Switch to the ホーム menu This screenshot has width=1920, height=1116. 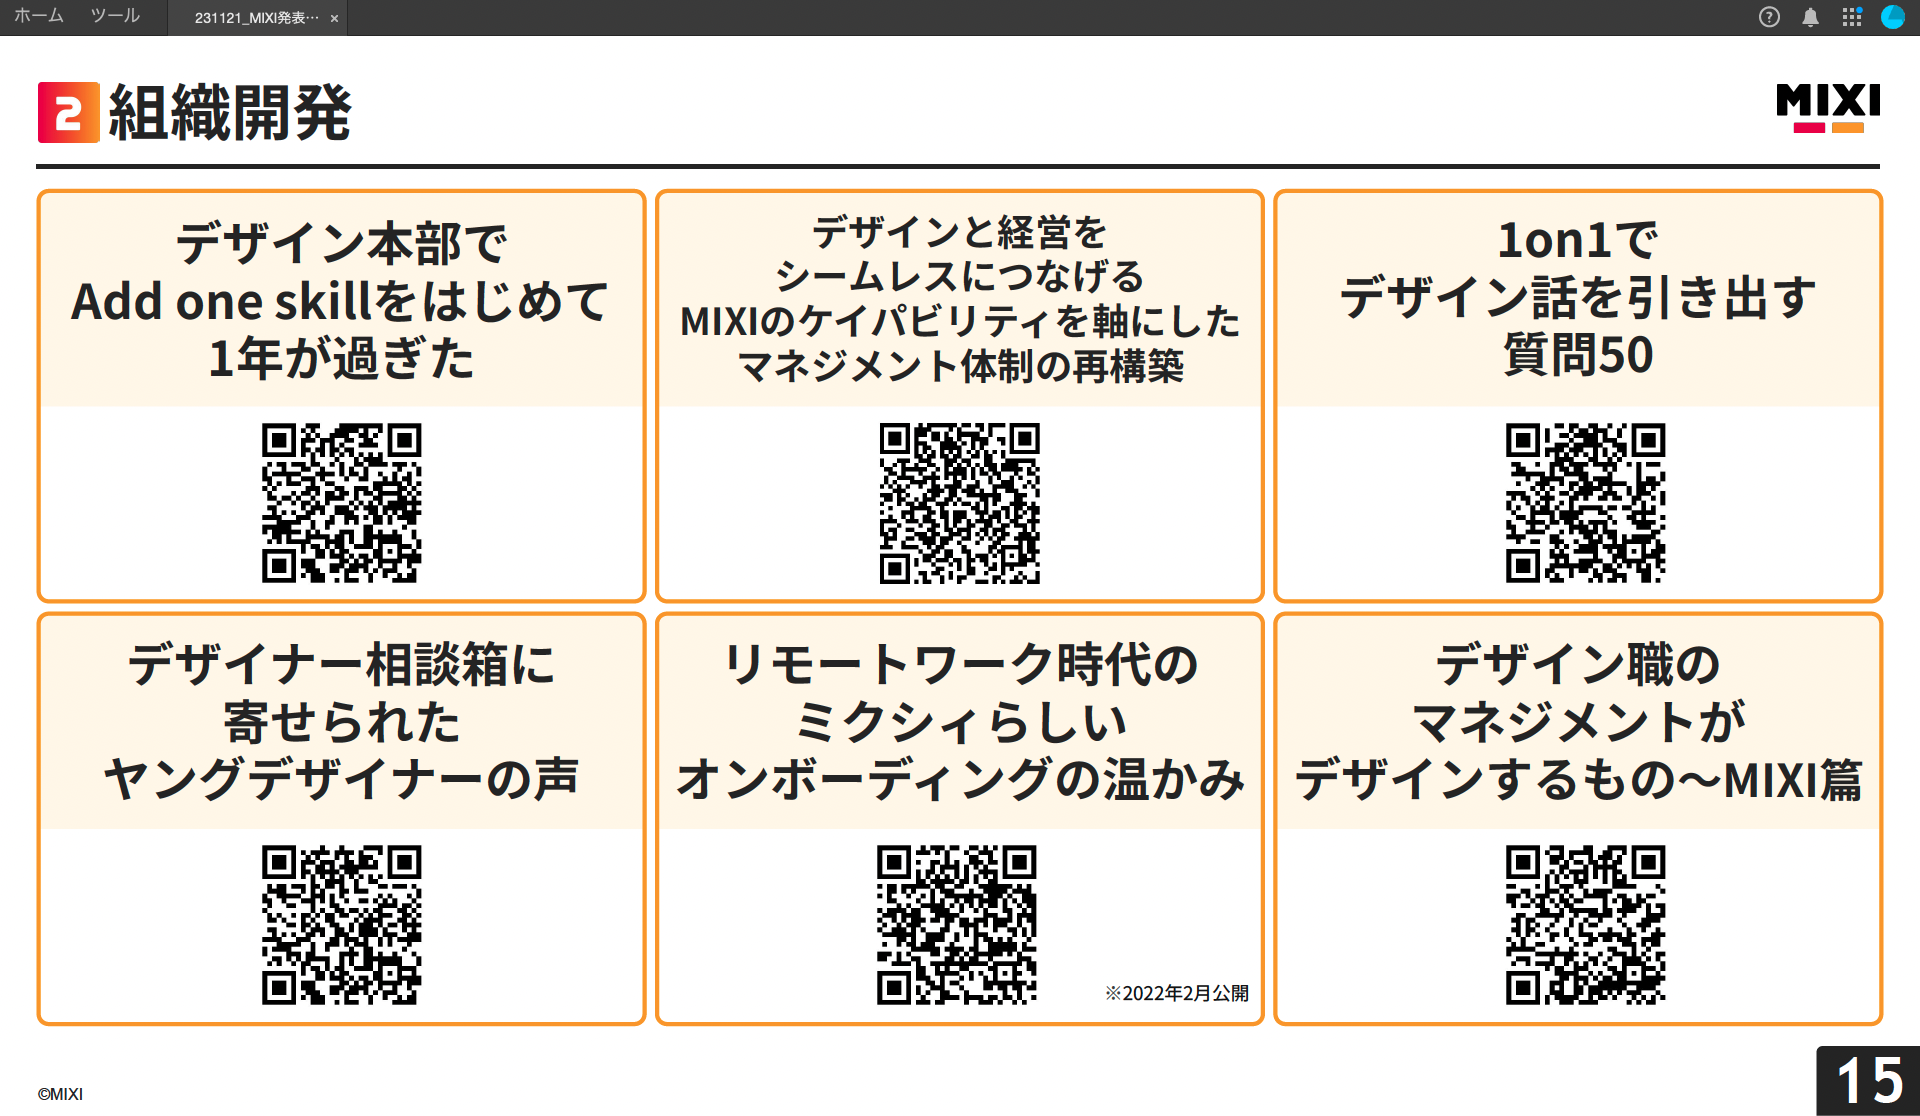37,16
